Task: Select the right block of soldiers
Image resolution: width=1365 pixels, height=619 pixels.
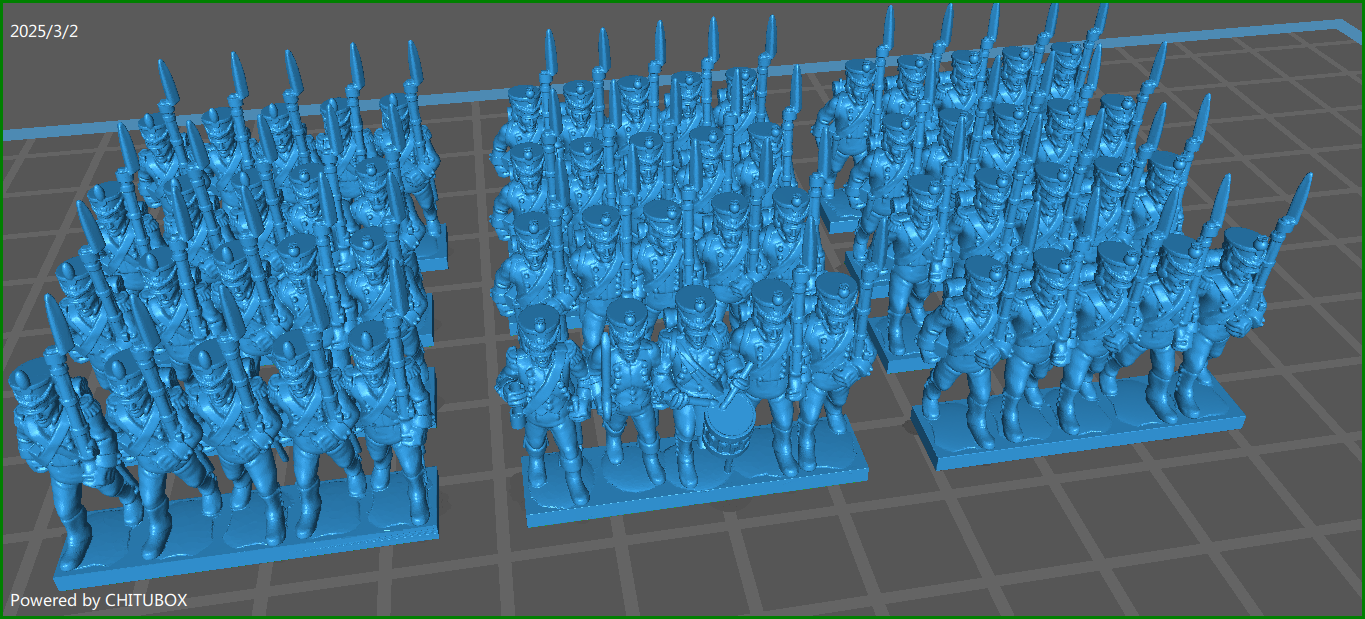Action: [x=1050, y=250]
